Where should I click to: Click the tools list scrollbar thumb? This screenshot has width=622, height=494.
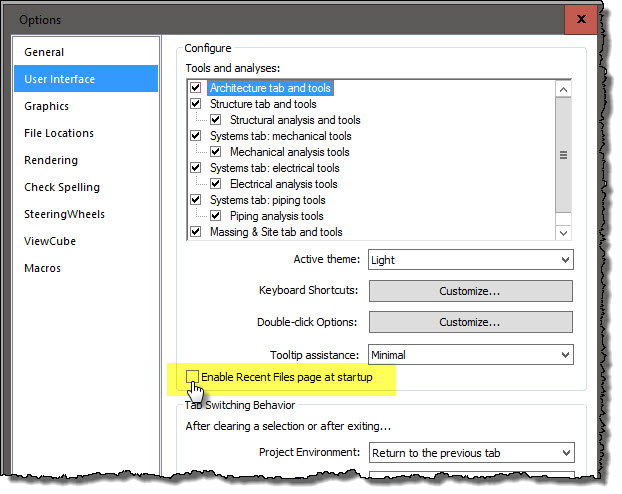[563, 155]
